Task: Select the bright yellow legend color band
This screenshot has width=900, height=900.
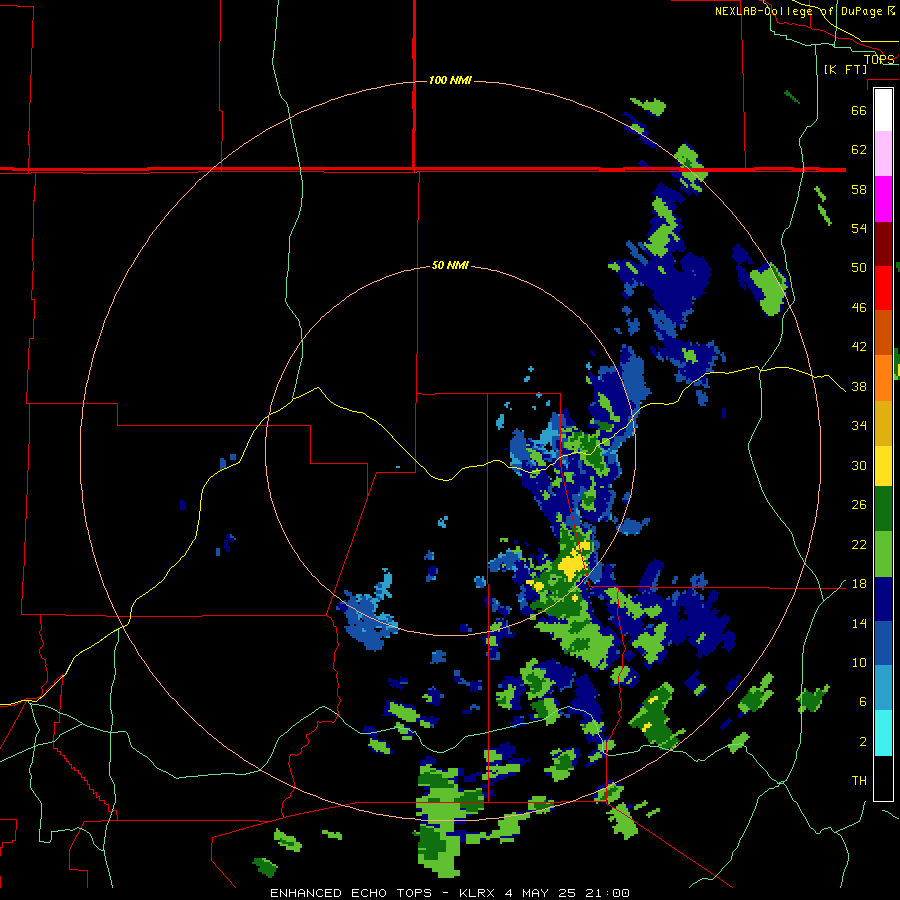Action: click(x=883, y=466)
